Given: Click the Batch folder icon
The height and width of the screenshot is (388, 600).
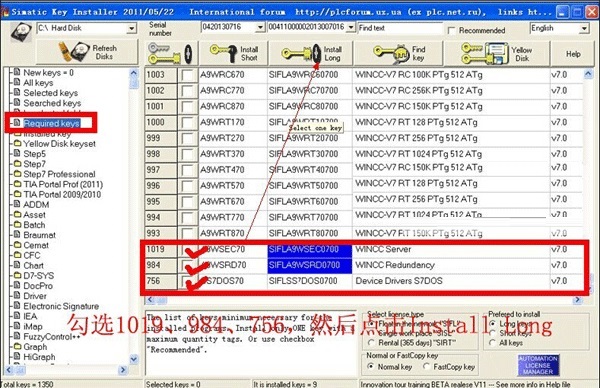Looking at the screenshot, I should (x=17, y=224).
